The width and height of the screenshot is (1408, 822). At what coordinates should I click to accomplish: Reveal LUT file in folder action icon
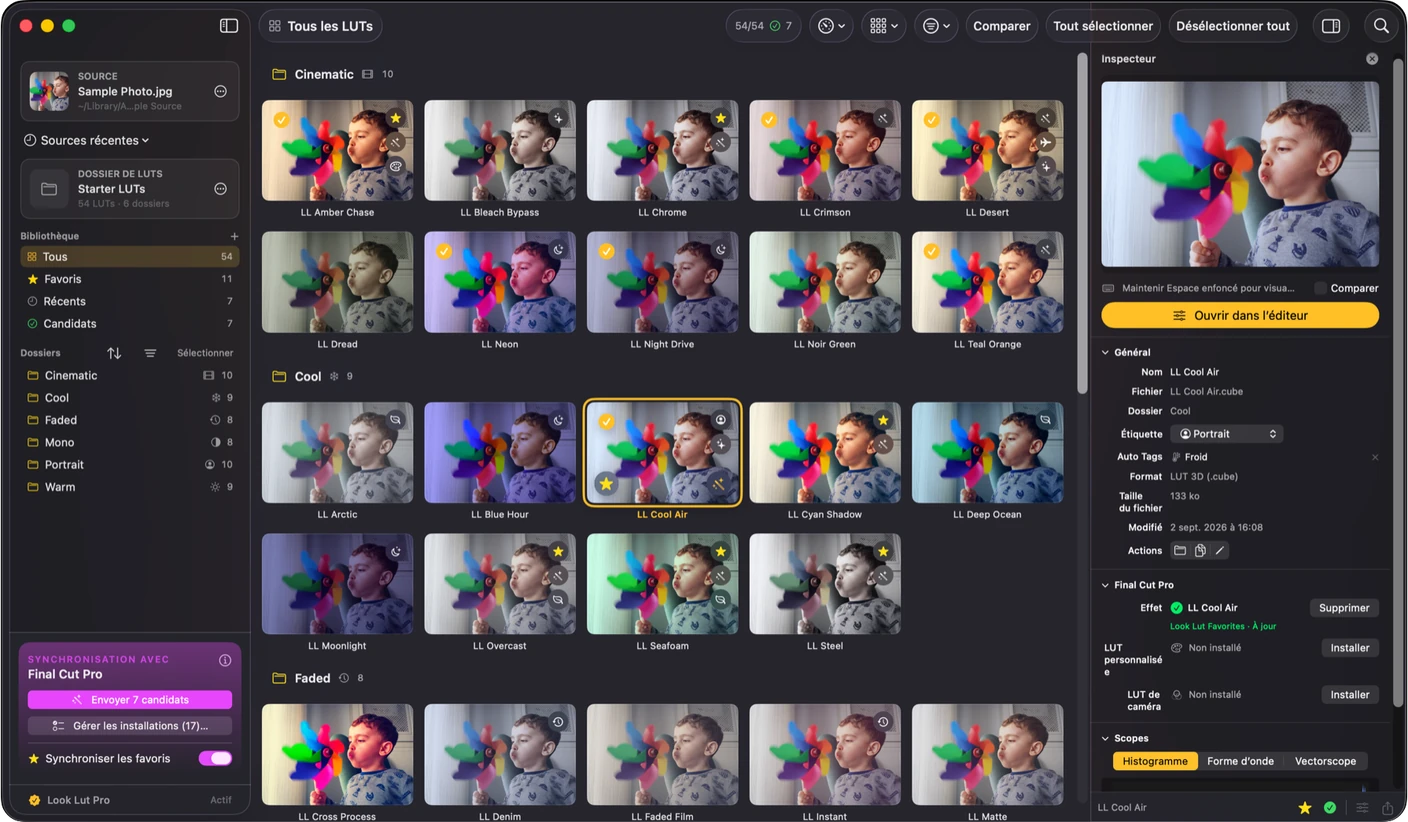[x=1180, y=551]
